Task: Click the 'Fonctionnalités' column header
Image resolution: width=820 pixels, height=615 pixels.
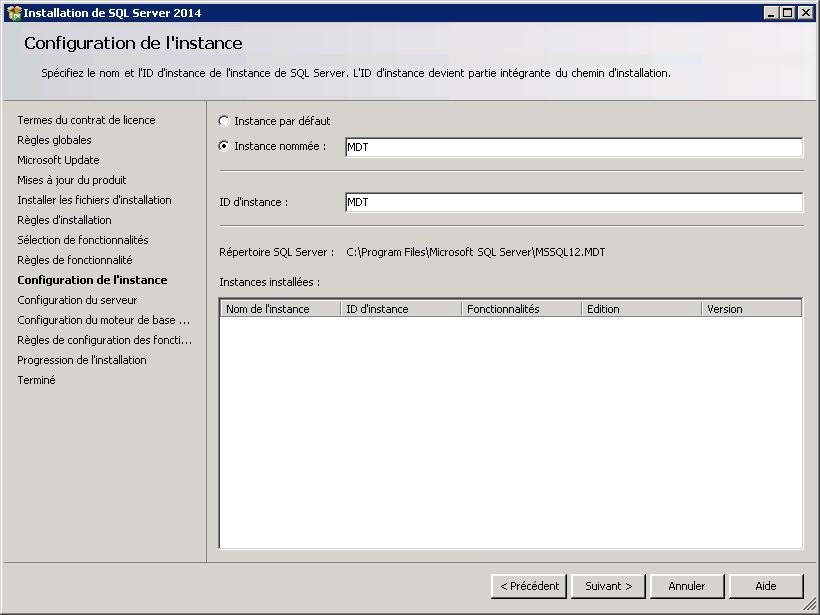Action: tap(521, 309)
